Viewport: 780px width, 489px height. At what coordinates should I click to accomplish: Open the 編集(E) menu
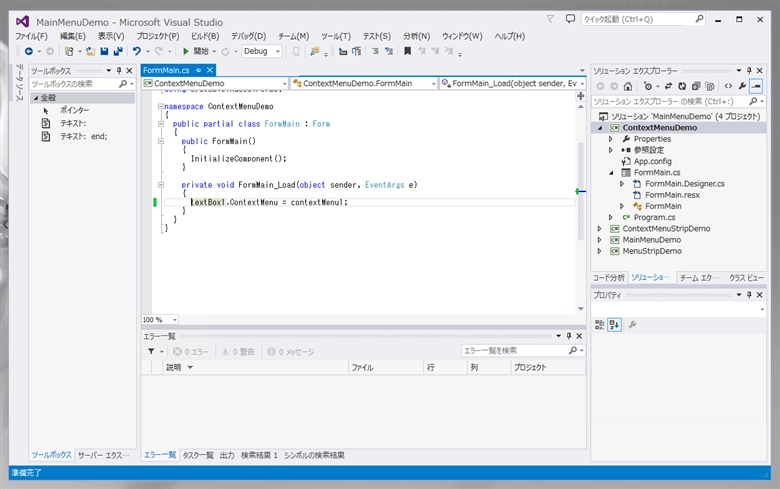(x=73, y=36)
